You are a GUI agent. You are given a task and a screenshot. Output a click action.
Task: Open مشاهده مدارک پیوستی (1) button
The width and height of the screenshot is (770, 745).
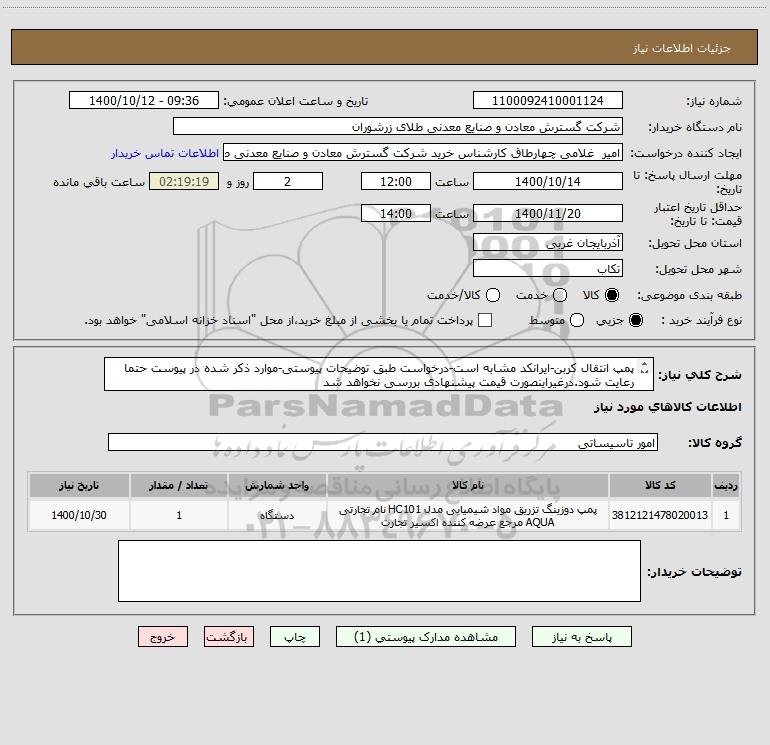tap(426, 636)
